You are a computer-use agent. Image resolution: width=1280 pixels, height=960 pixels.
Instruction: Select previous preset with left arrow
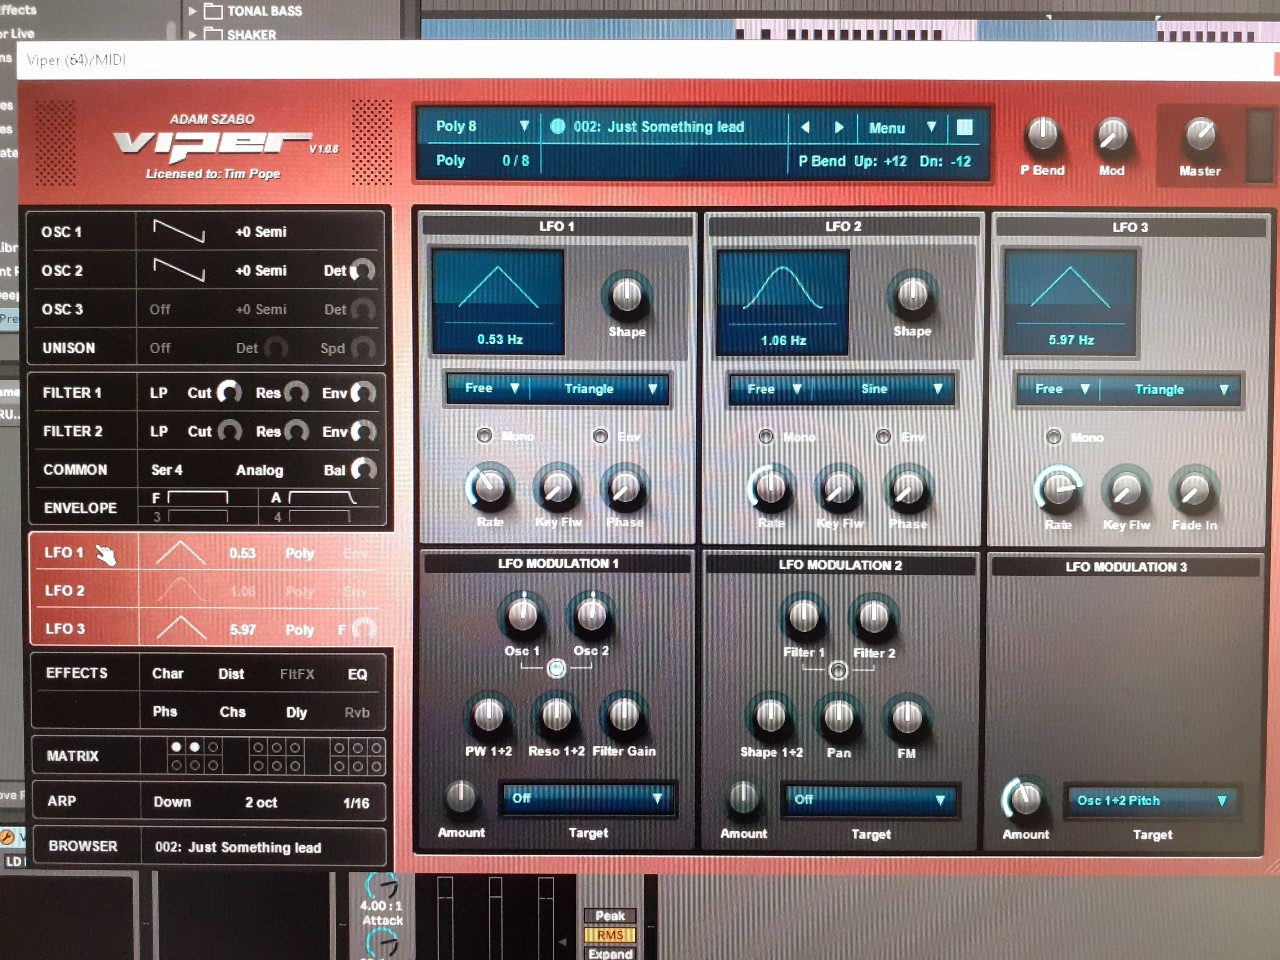pos(805,127)
